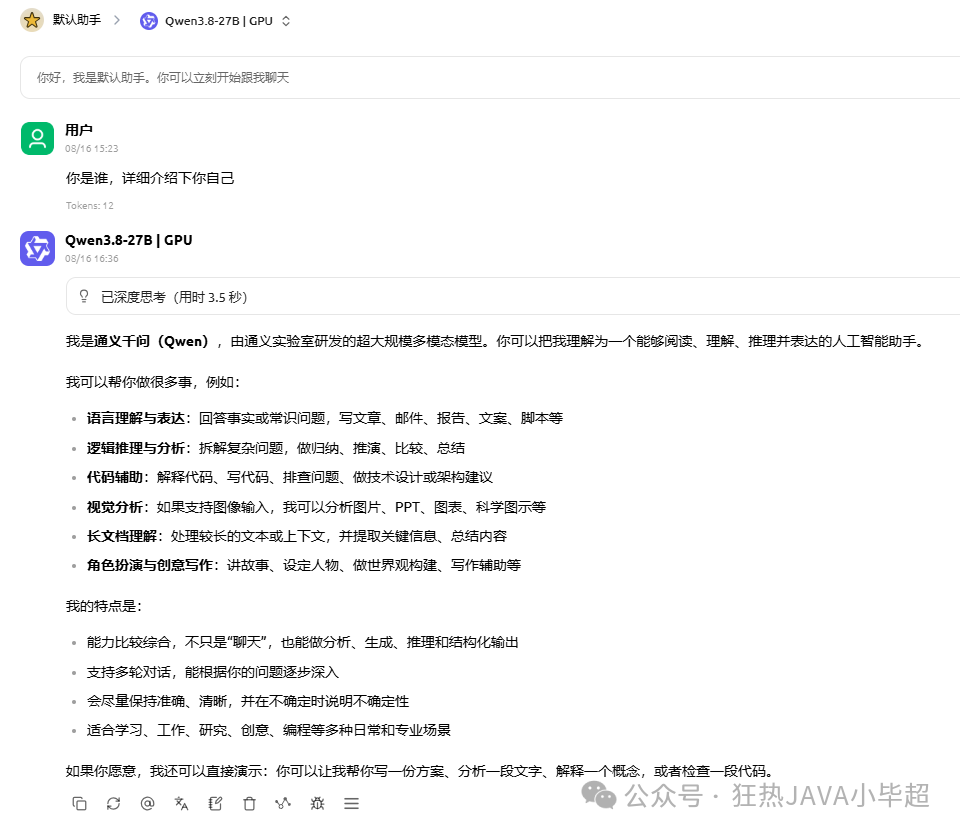This screenshot has width=960, height=834.
Task: Click the Qwen logo in the top bar
Action: [x=149, y=21]
